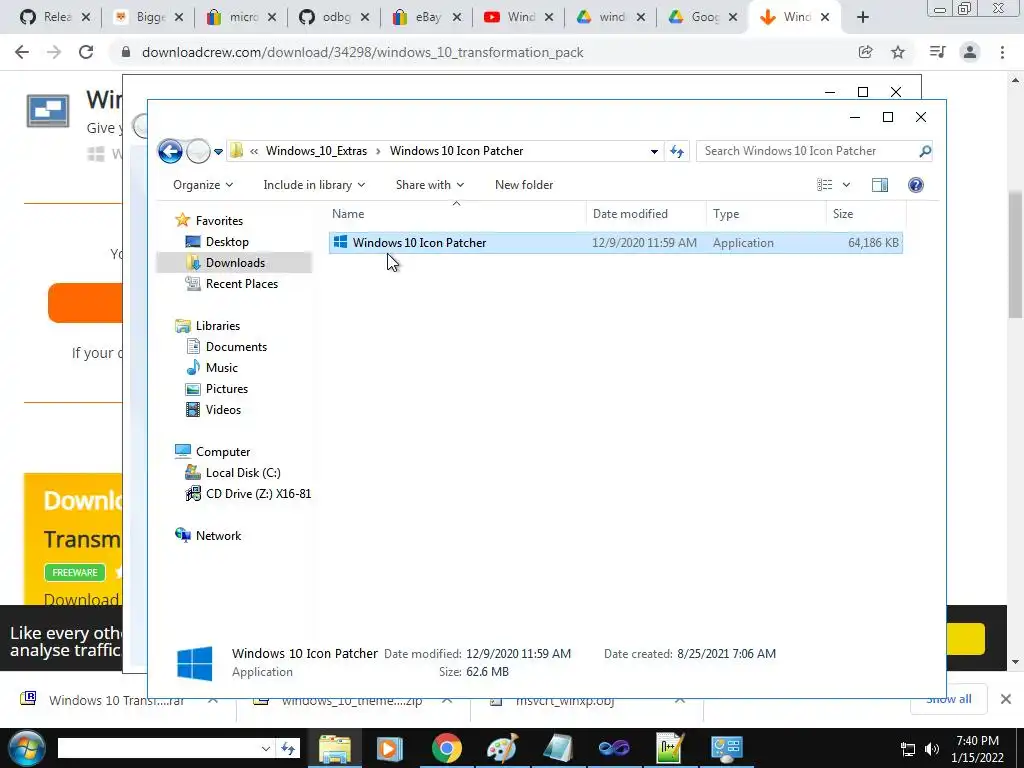Open recent locations dropdown beside forward arrow
1024x768 pixels.
coord(218,152)
